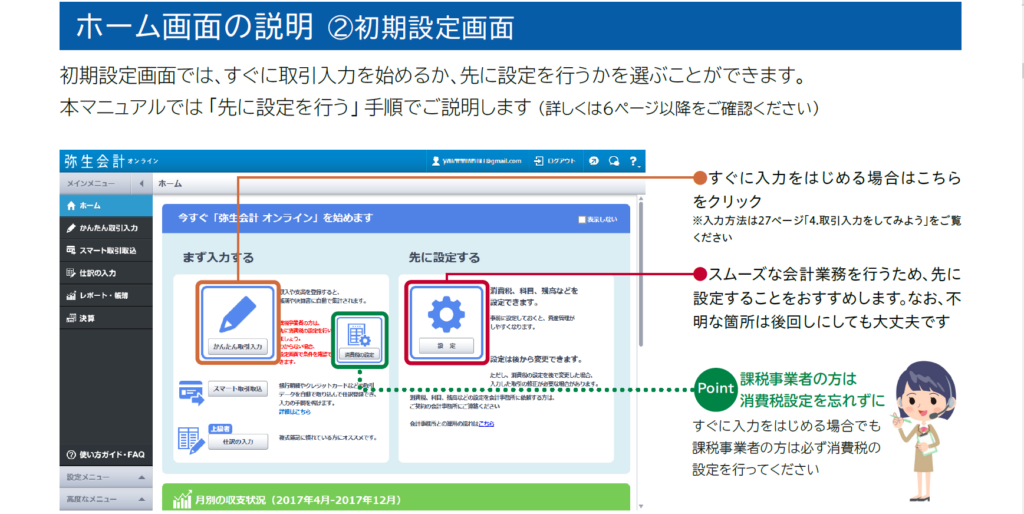The width and height of the screenshot is (1024, 514).
Task: Click the account email address in header
Action: tap(482, 161)
